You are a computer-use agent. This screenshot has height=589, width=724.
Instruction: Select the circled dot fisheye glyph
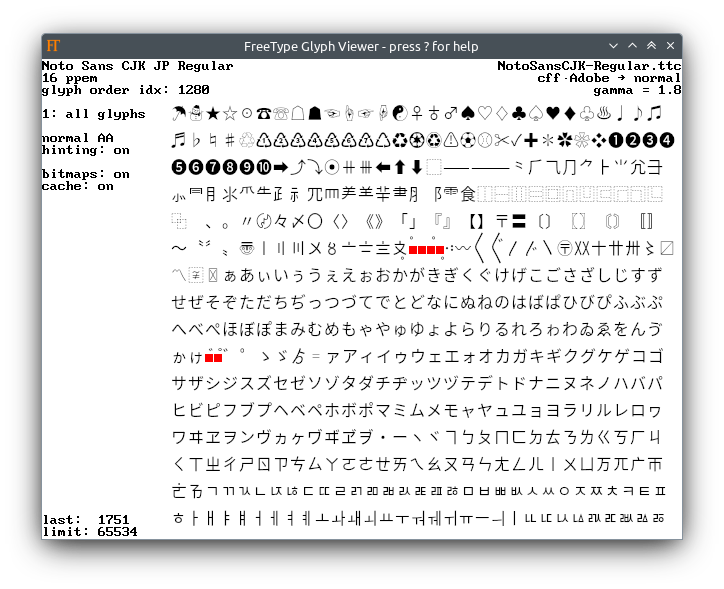pyautogui.click(x=332, y=167)
